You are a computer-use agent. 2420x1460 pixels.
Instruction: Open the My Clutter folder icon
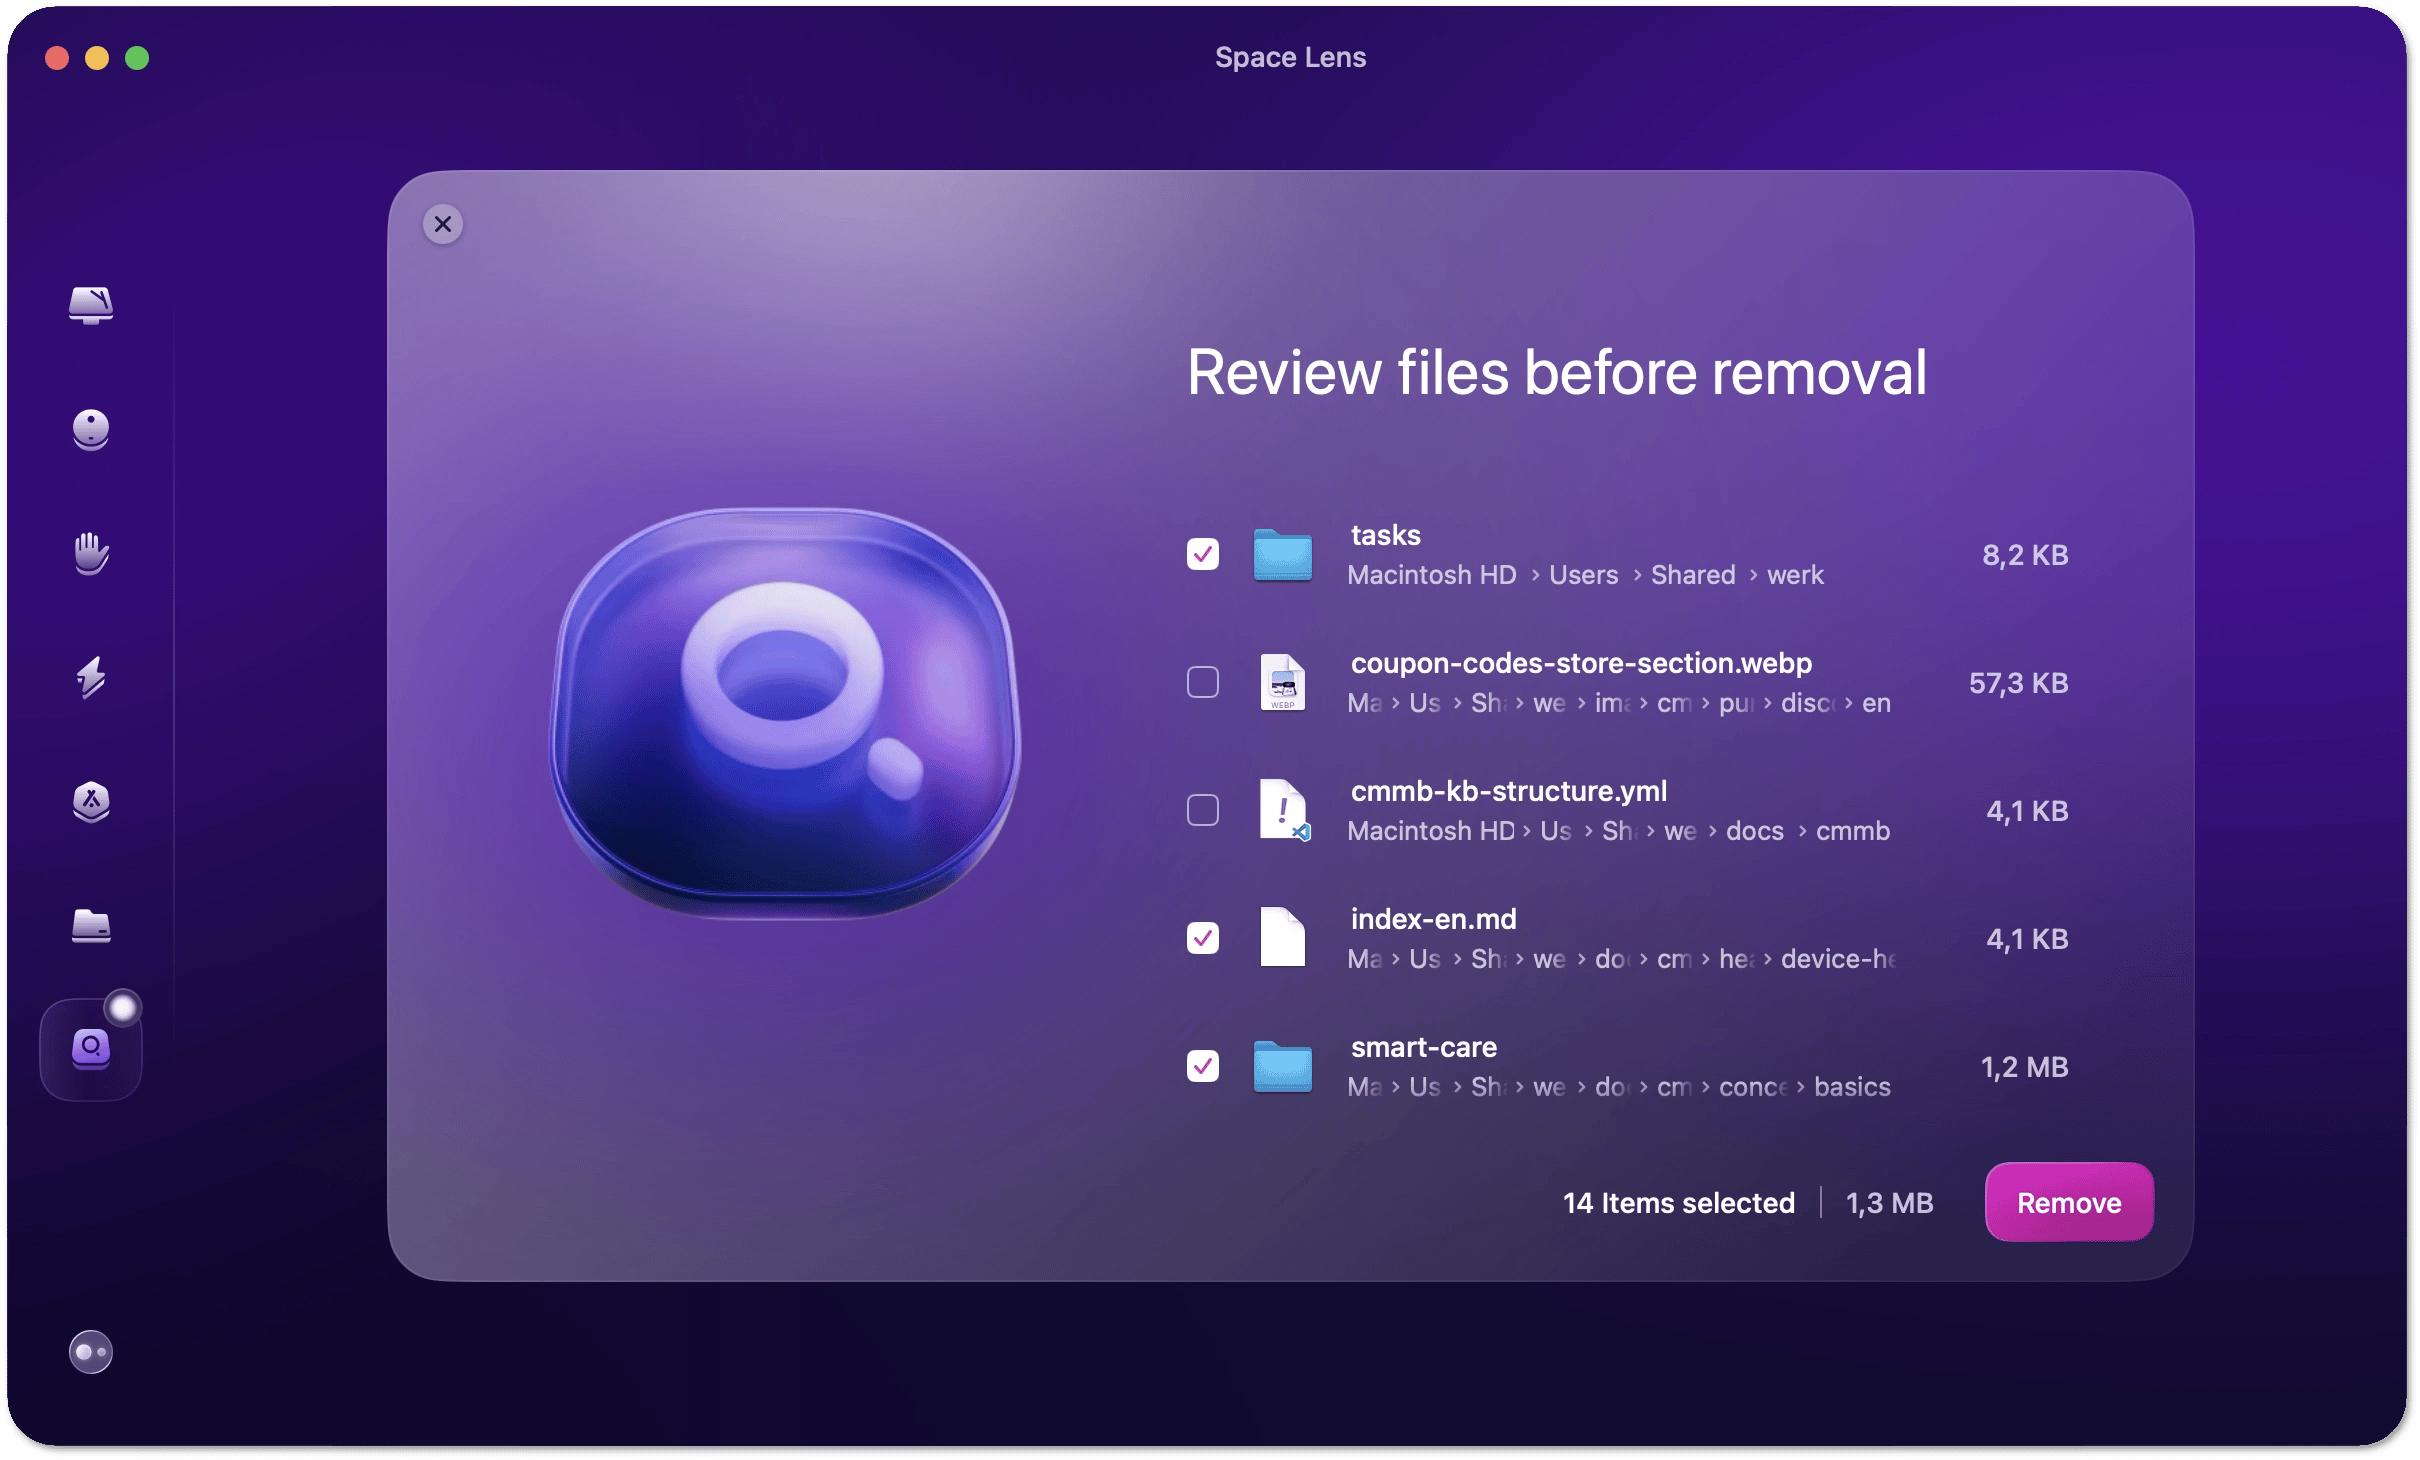click(91, 926)
